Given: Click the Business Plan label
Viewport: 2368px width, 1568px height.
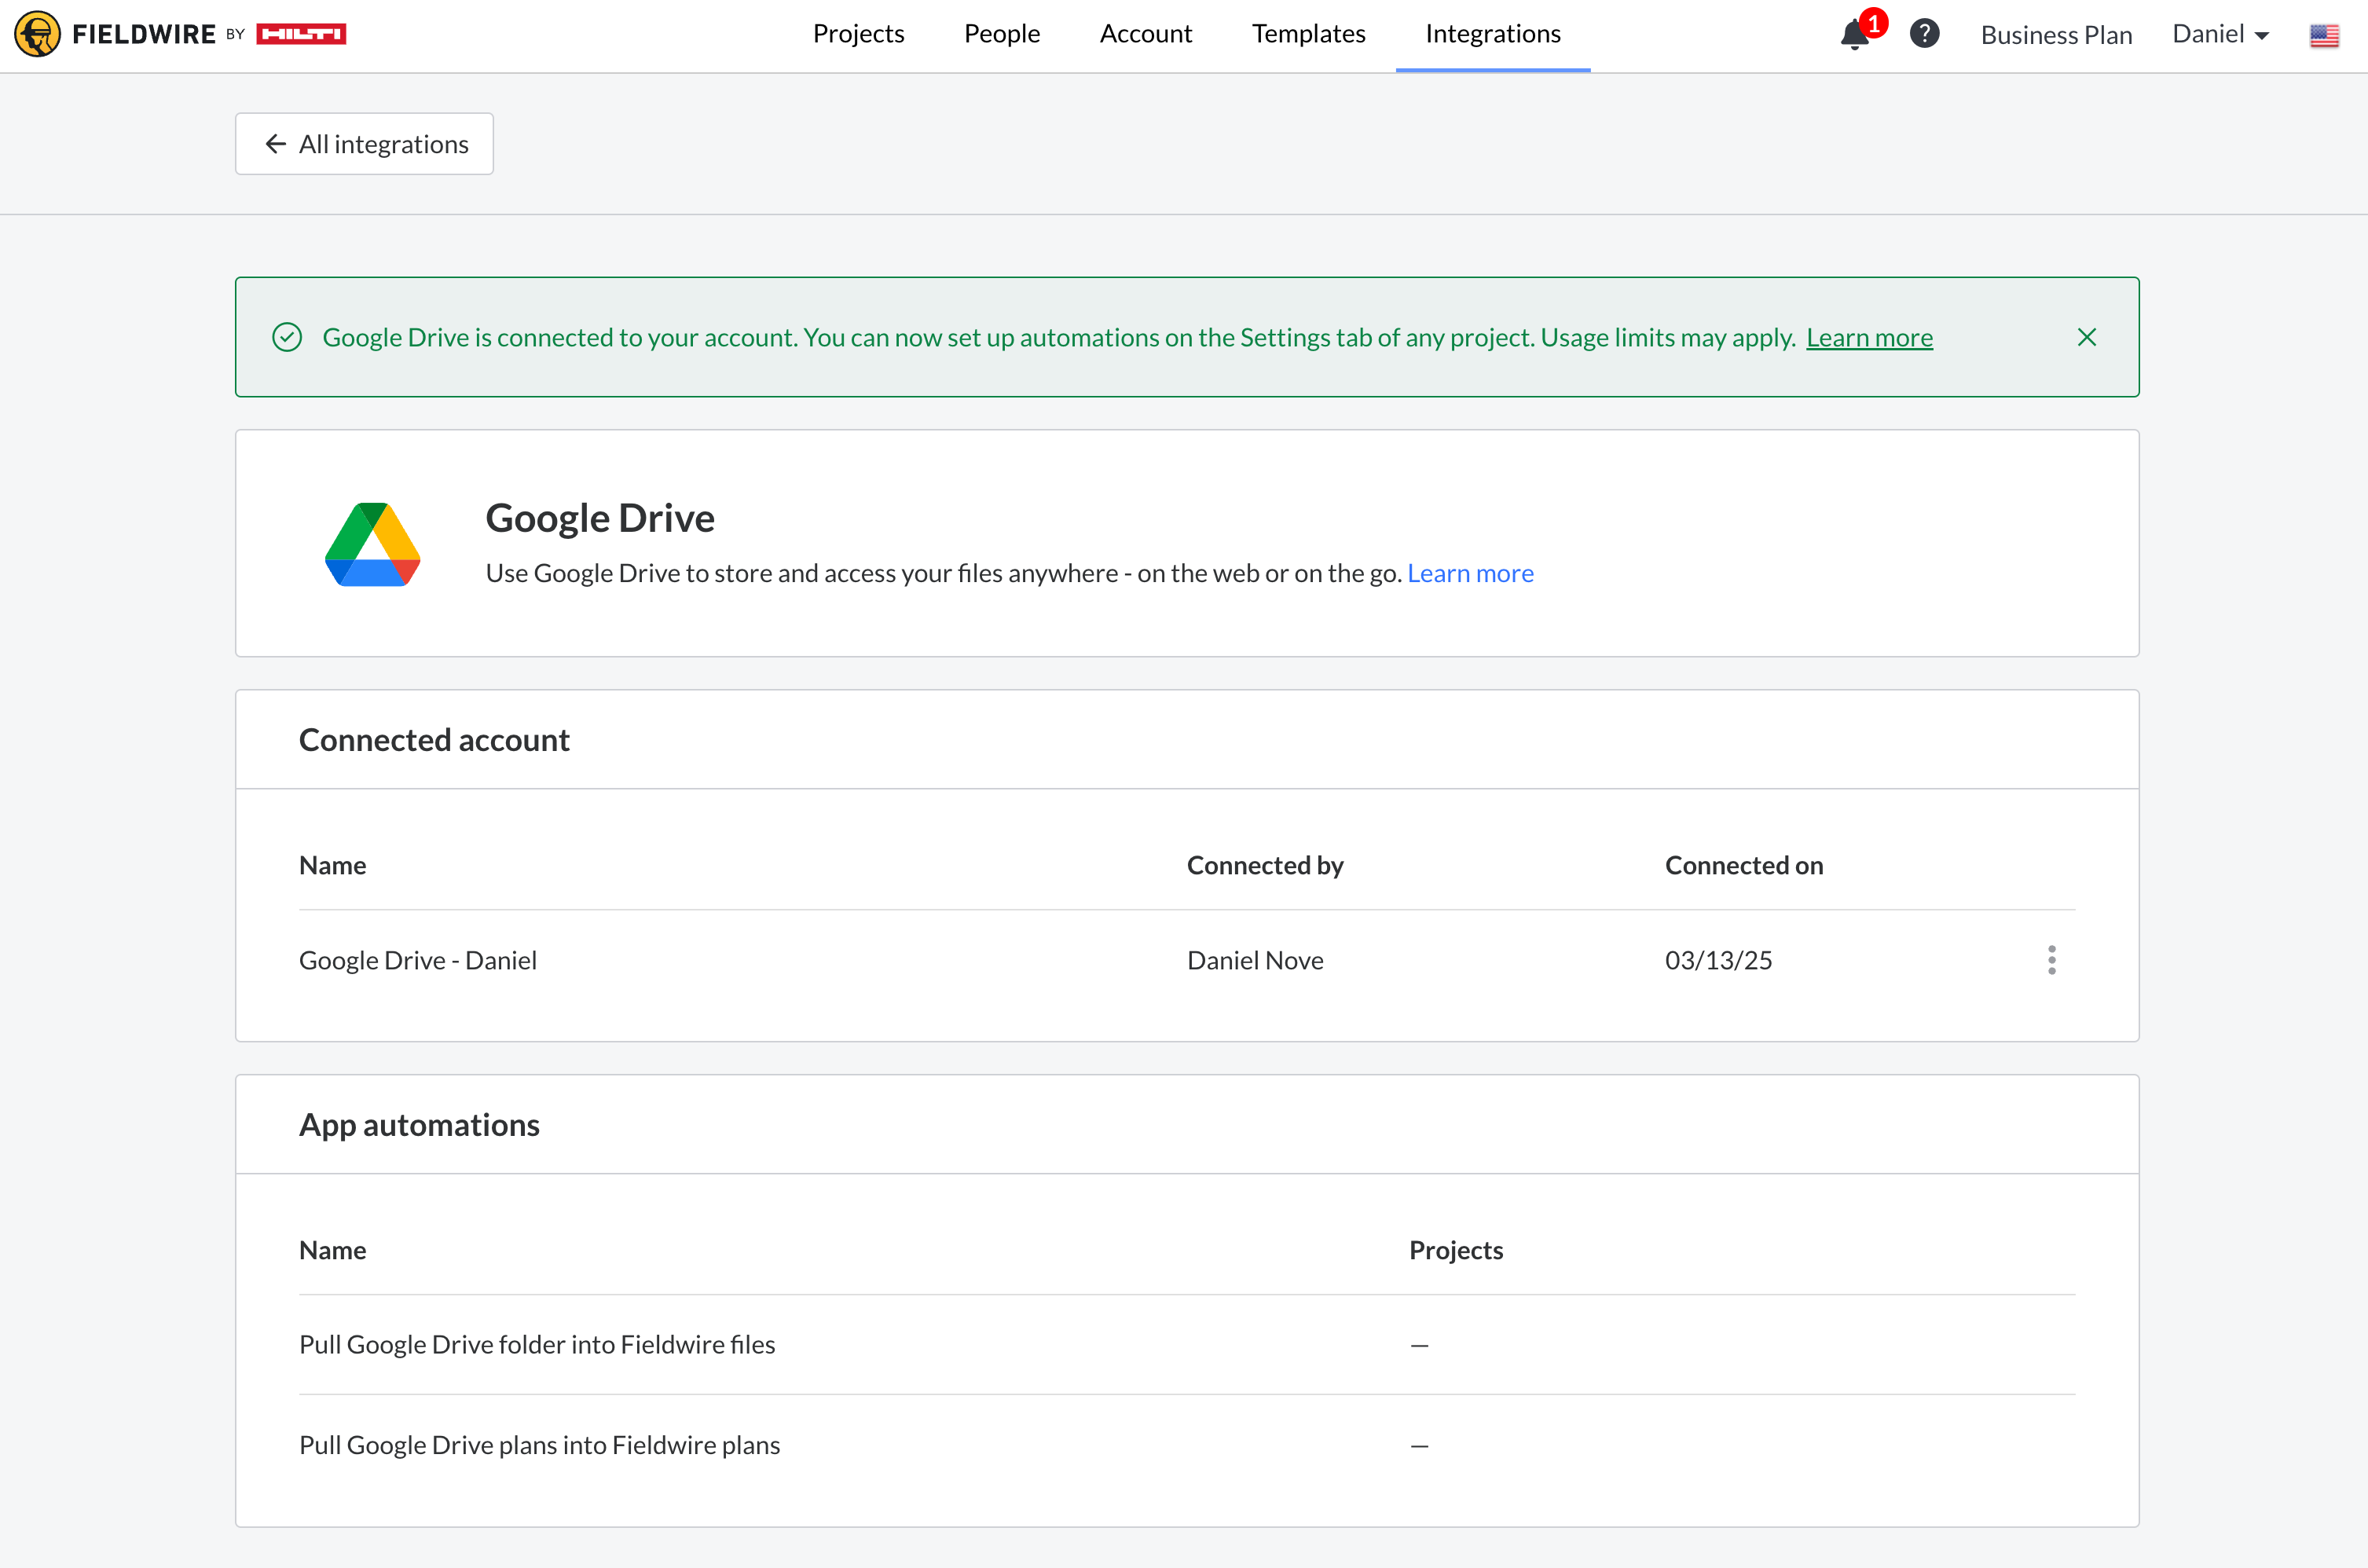Looking at the screenshot, I should (2056, 35).
